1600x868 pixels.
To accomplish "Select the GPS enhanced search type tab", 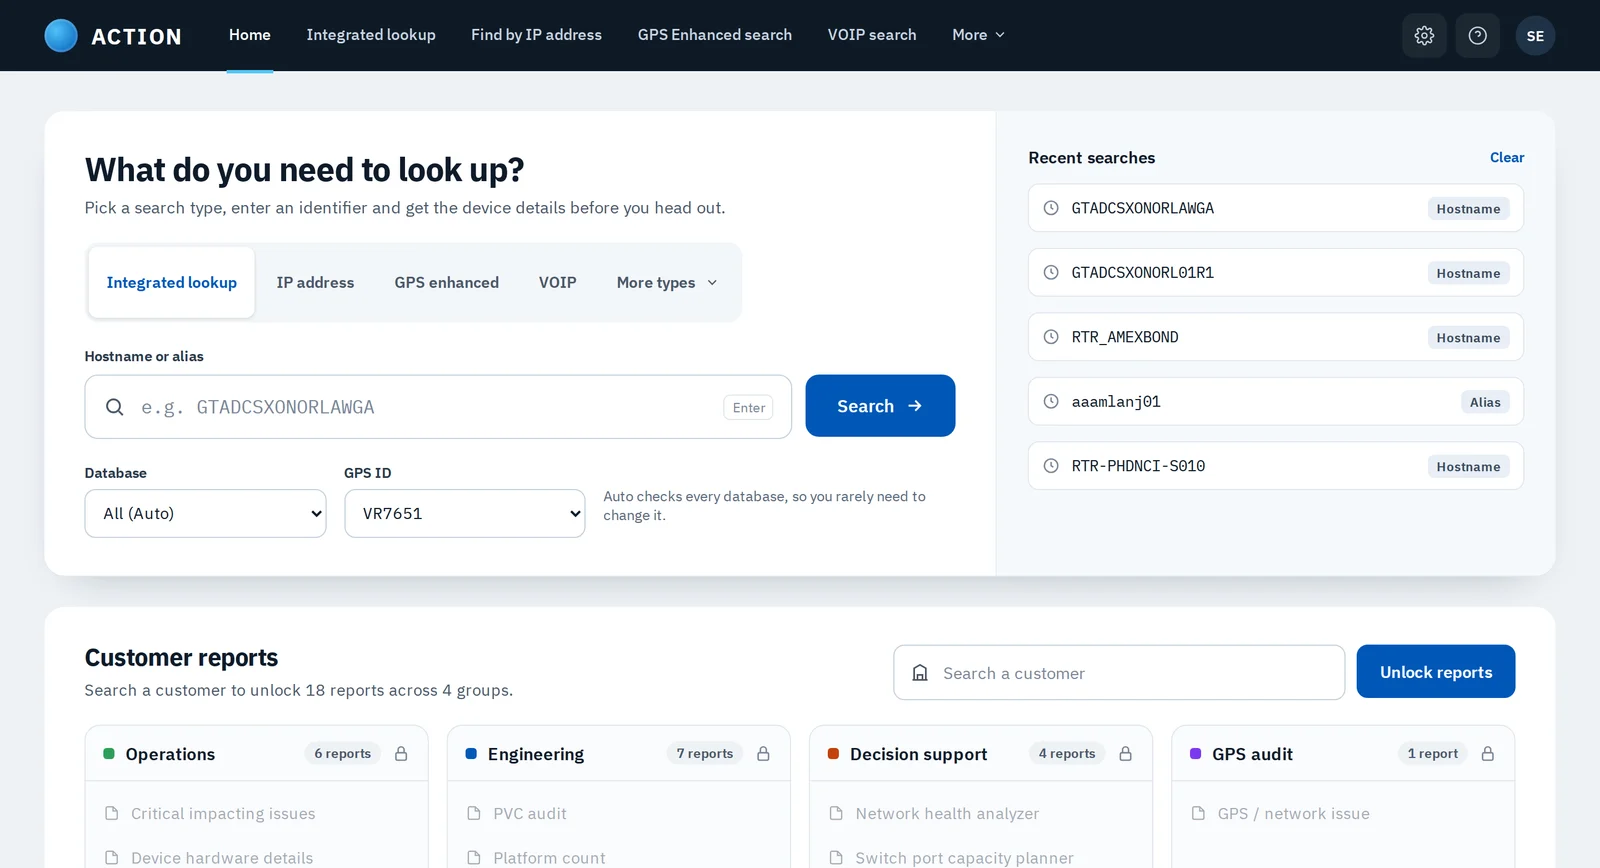I will (x=447, y=283).
